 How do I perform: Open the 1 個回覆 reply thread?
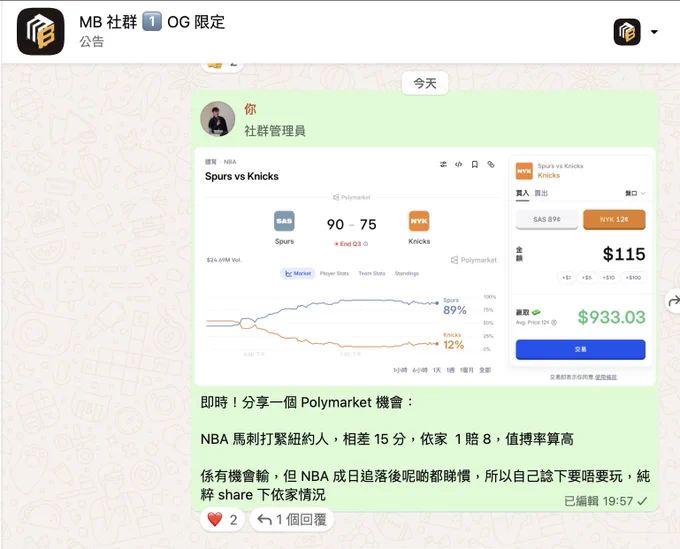coord(291,519)
